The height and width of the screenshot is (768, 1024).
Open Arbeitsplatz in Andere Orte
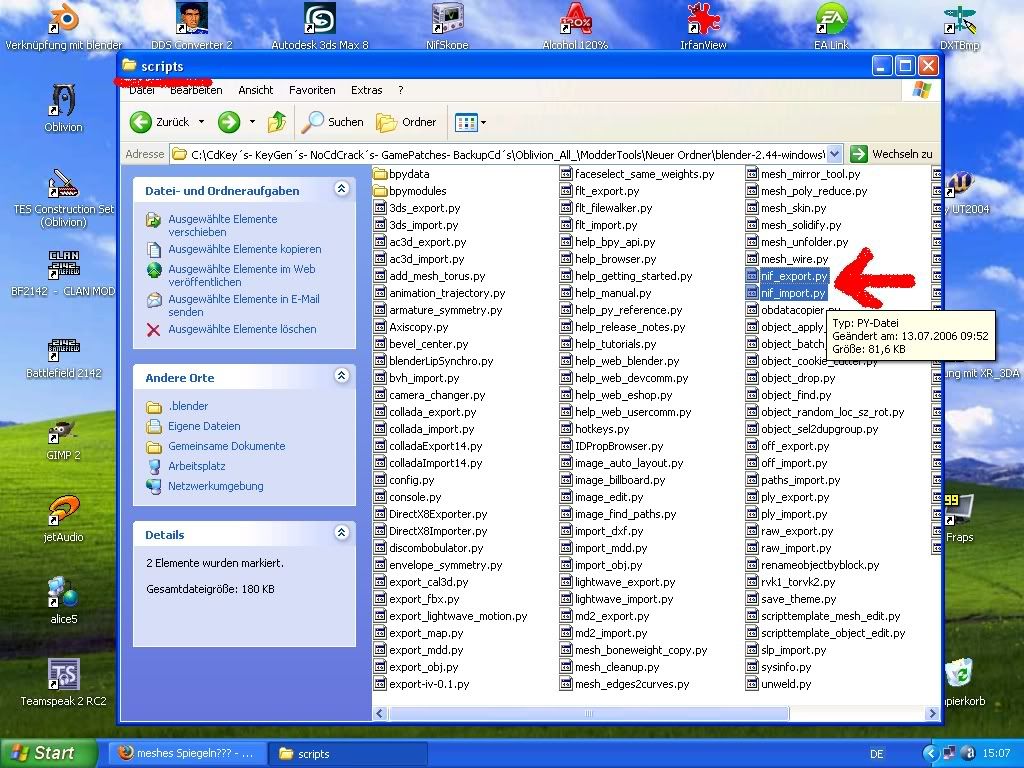[196, 466]
